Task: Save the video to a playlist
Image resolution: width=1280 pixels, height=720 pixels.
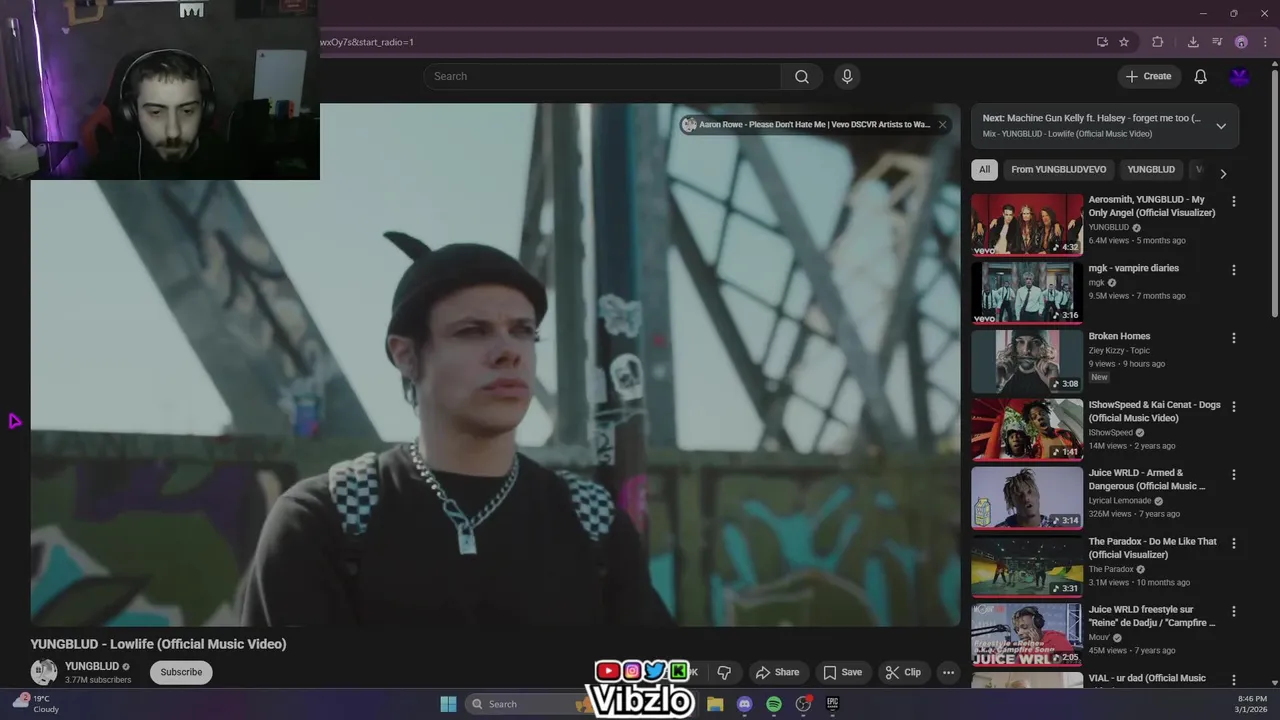Action: point(842,672)
